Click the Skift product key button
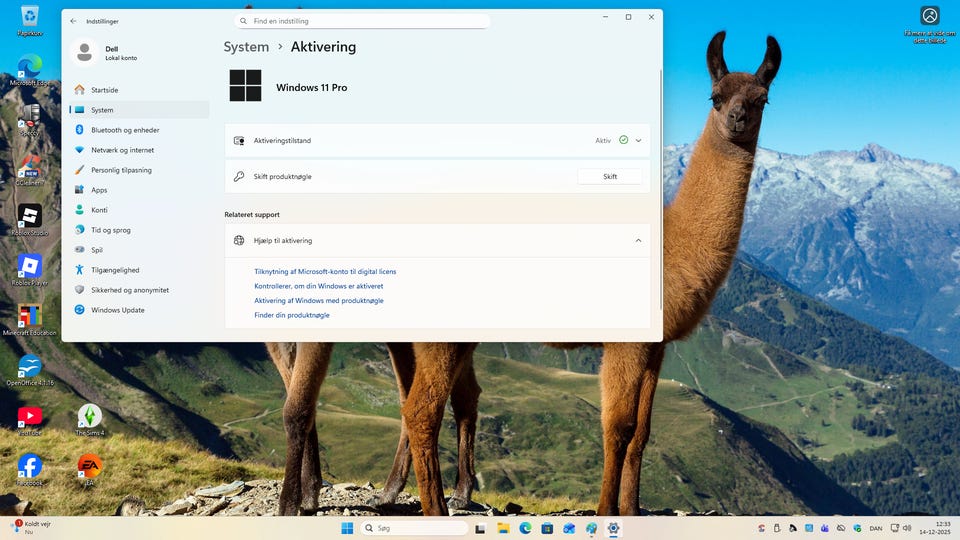Image resolution: width=960 pixels, height=540 pixels. click(609, 176)
